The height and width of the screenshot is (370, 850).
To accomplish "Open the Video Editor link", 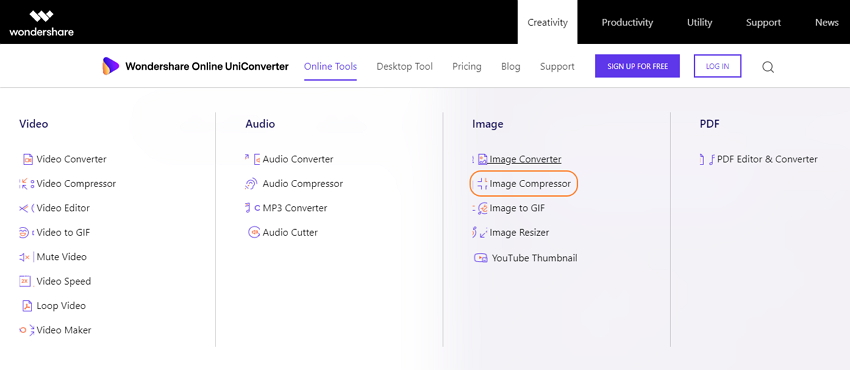I will tap(63, 208).
